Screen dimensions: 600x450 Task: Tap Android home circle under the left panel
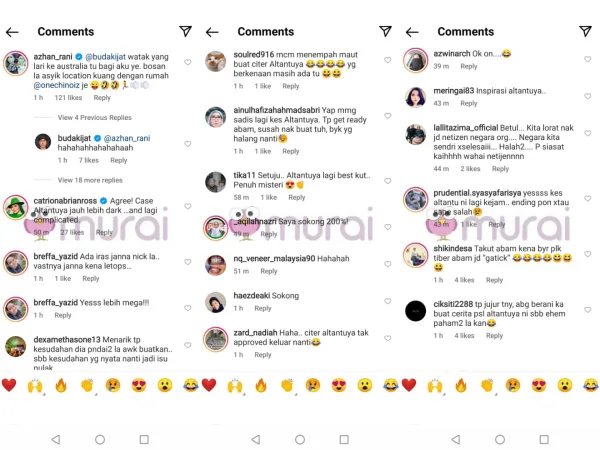(x=100, y=439)
